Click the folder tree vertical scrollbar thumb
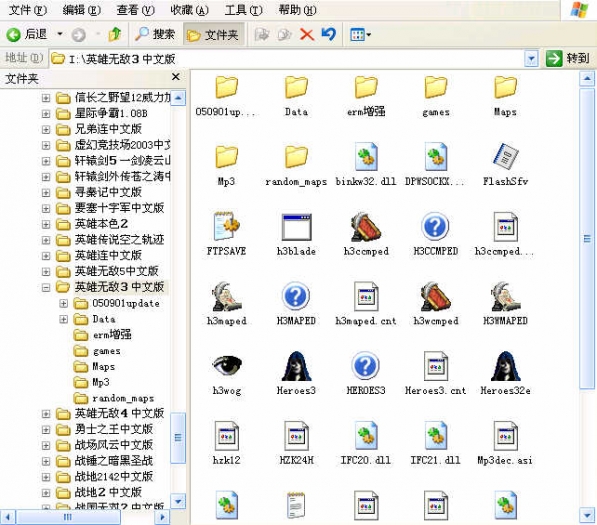Viewport: 597px width, 525px height. click(x=178, y=437)
